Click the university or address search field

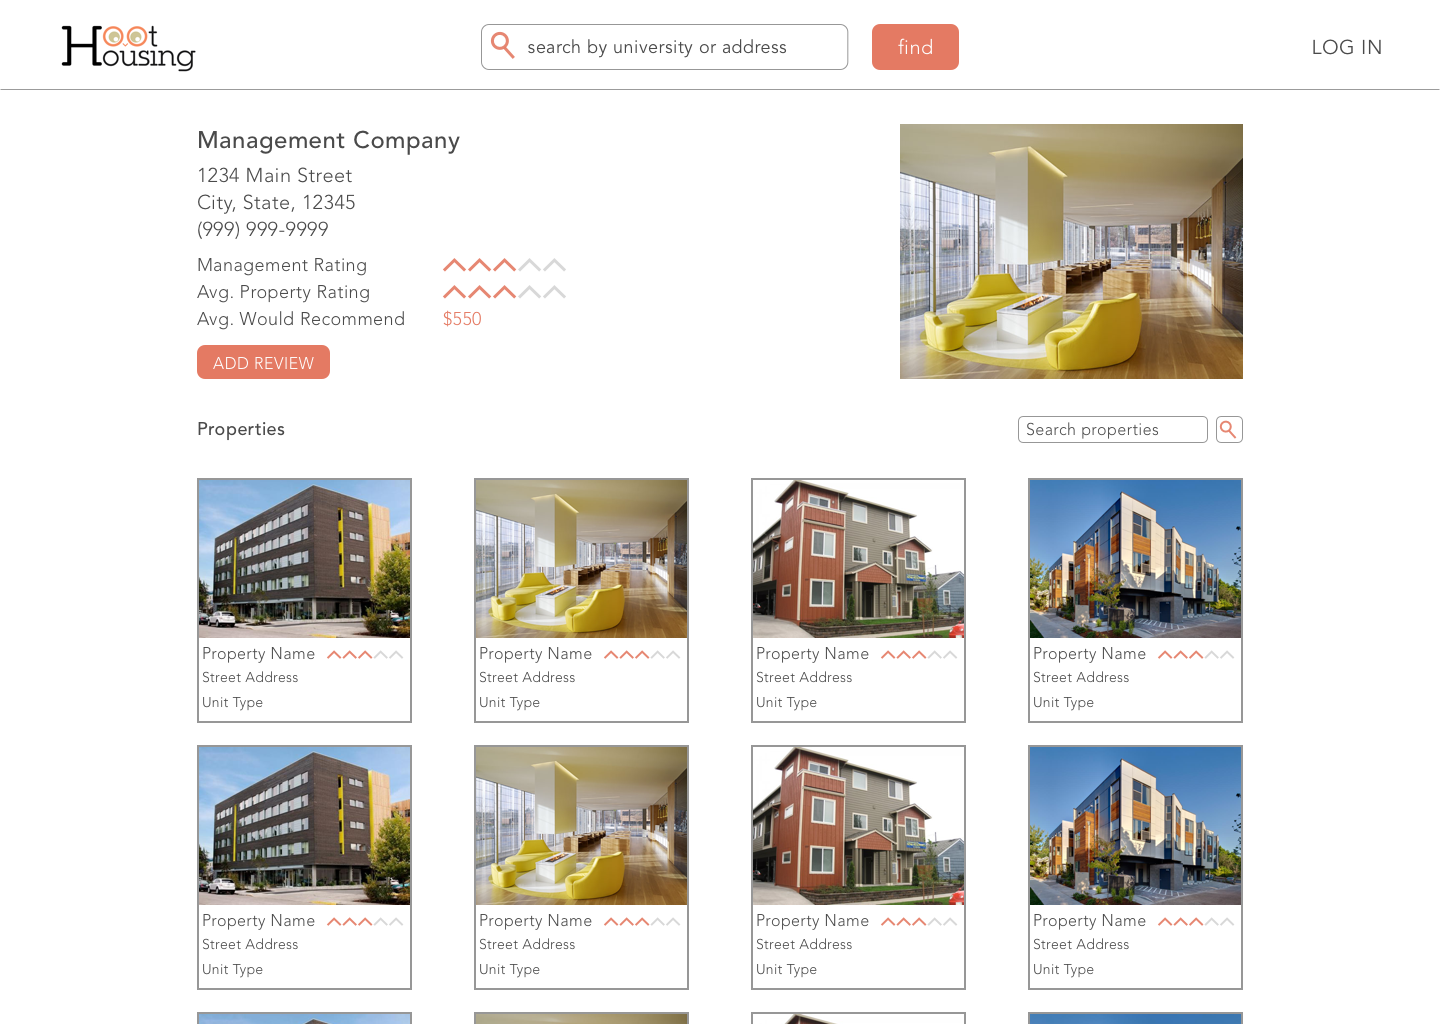(665, 46)
